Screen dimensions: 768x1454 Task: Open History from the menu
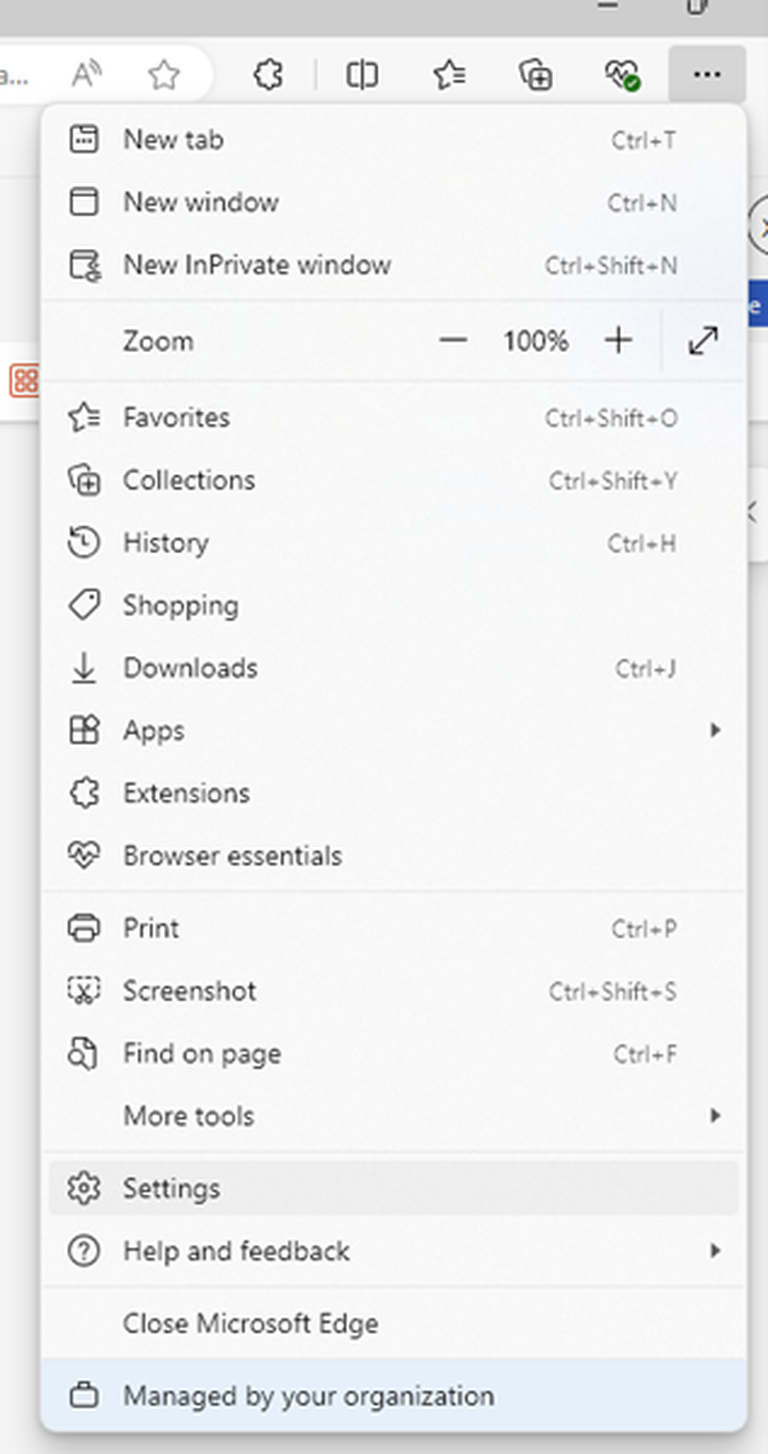click(x=393, y=543)
